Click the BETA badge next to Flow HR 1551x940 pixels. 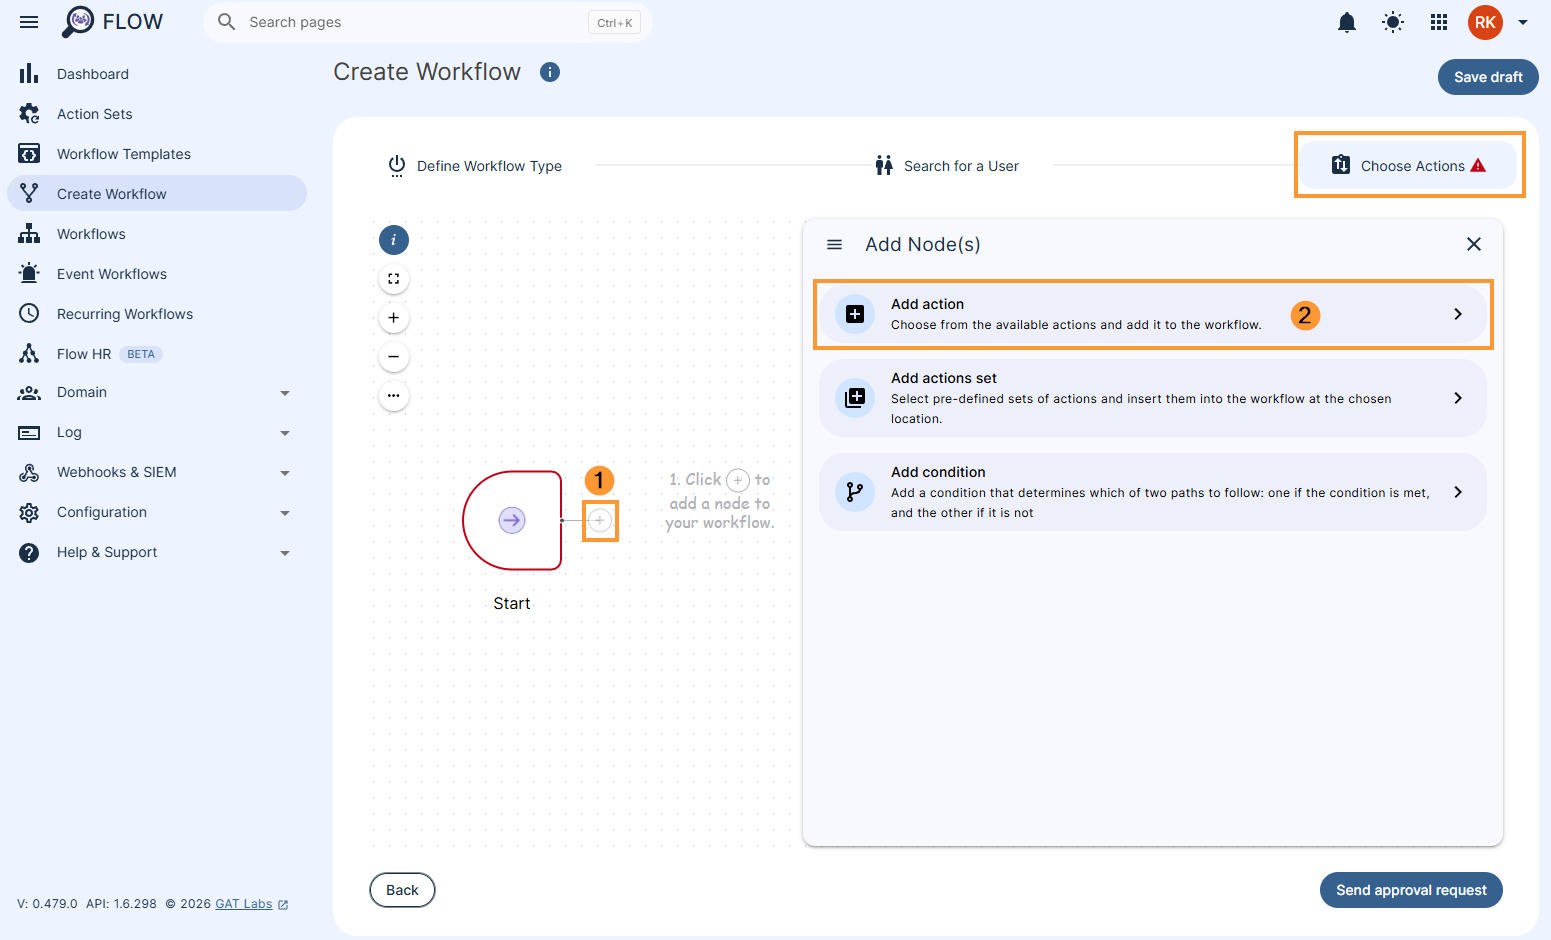(x=141, y=354)
